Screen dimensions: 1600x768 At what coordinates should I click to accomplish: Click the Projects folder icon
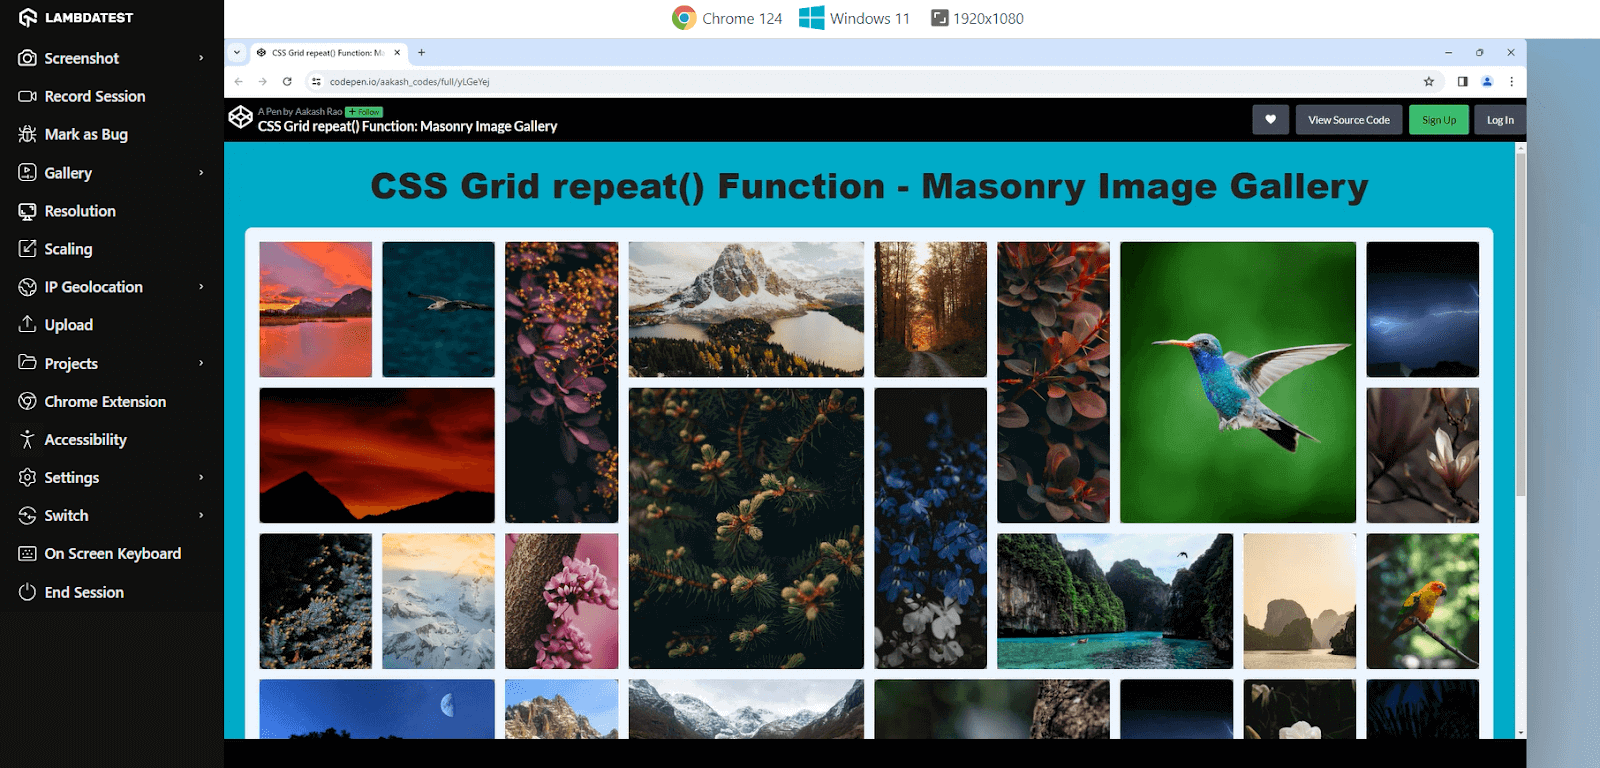[27, 362]
